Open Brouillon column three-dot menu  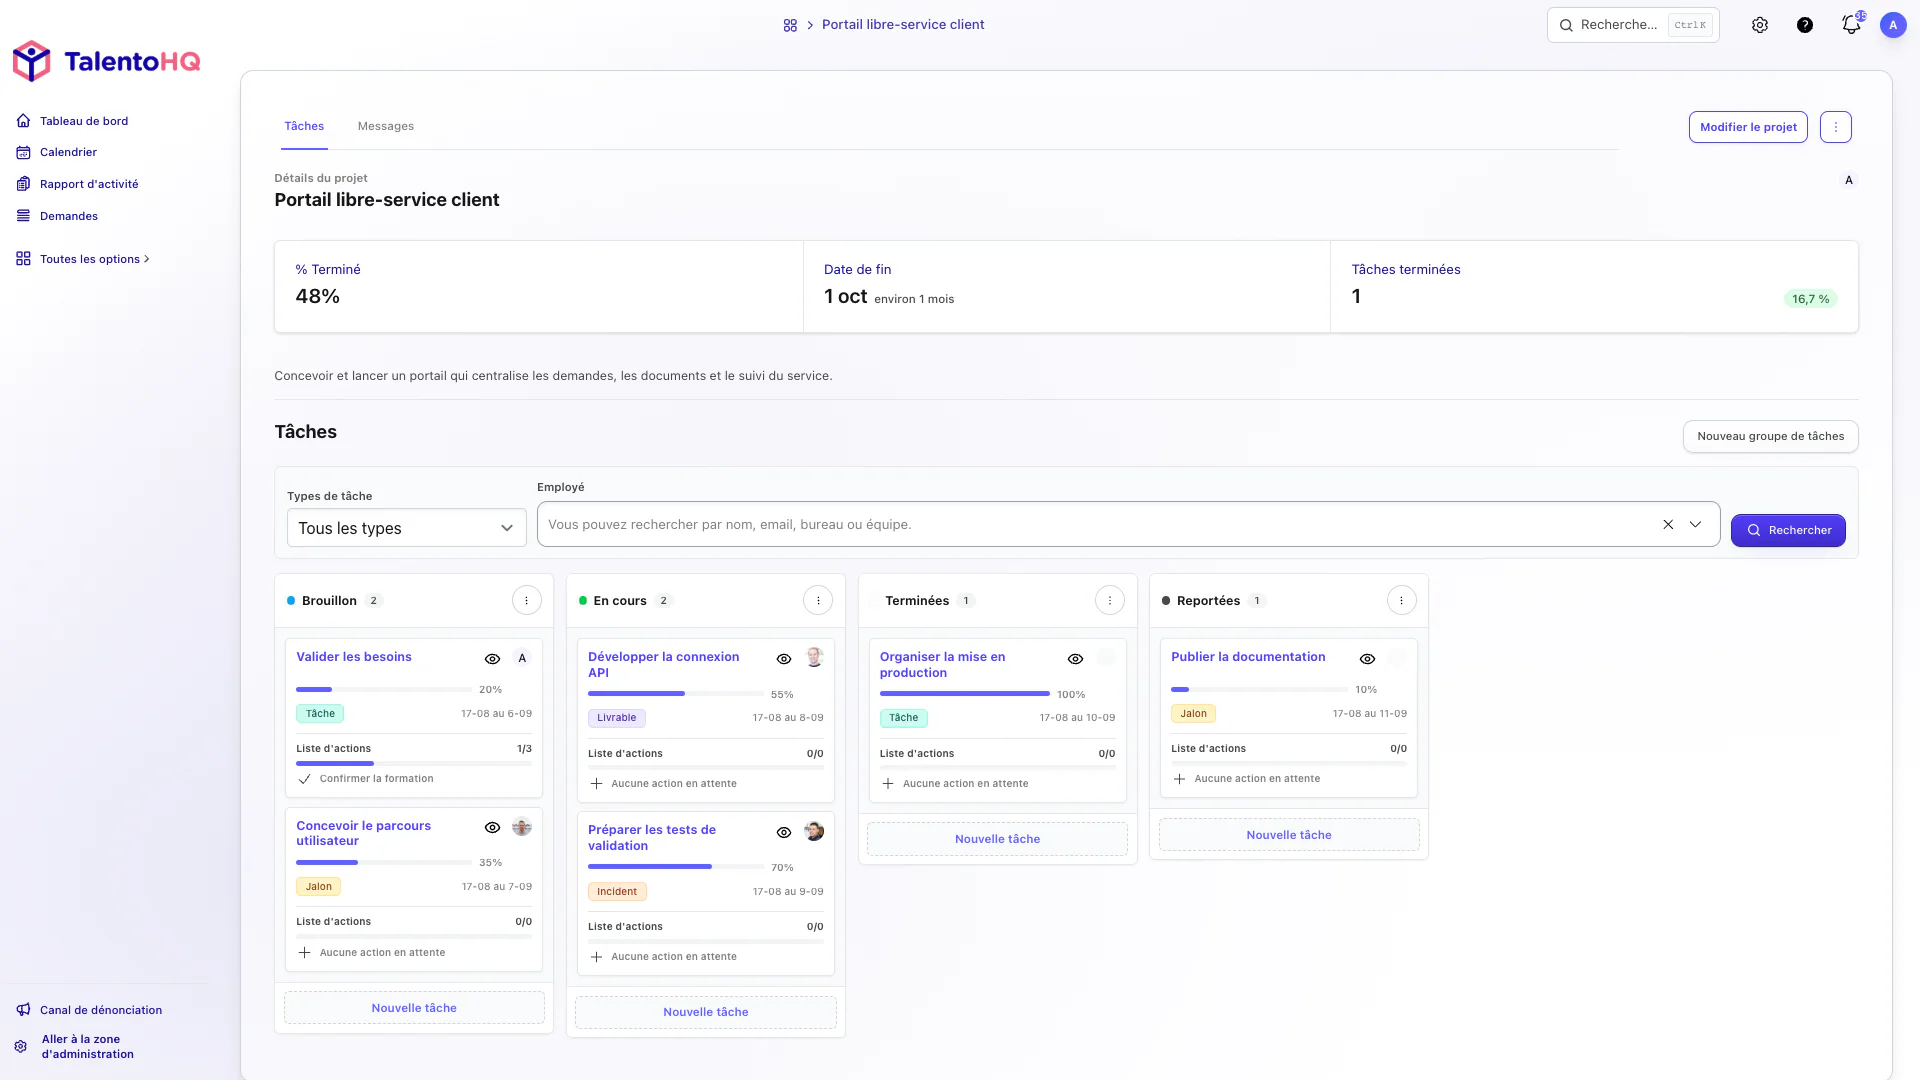click(x=527, y=601)
